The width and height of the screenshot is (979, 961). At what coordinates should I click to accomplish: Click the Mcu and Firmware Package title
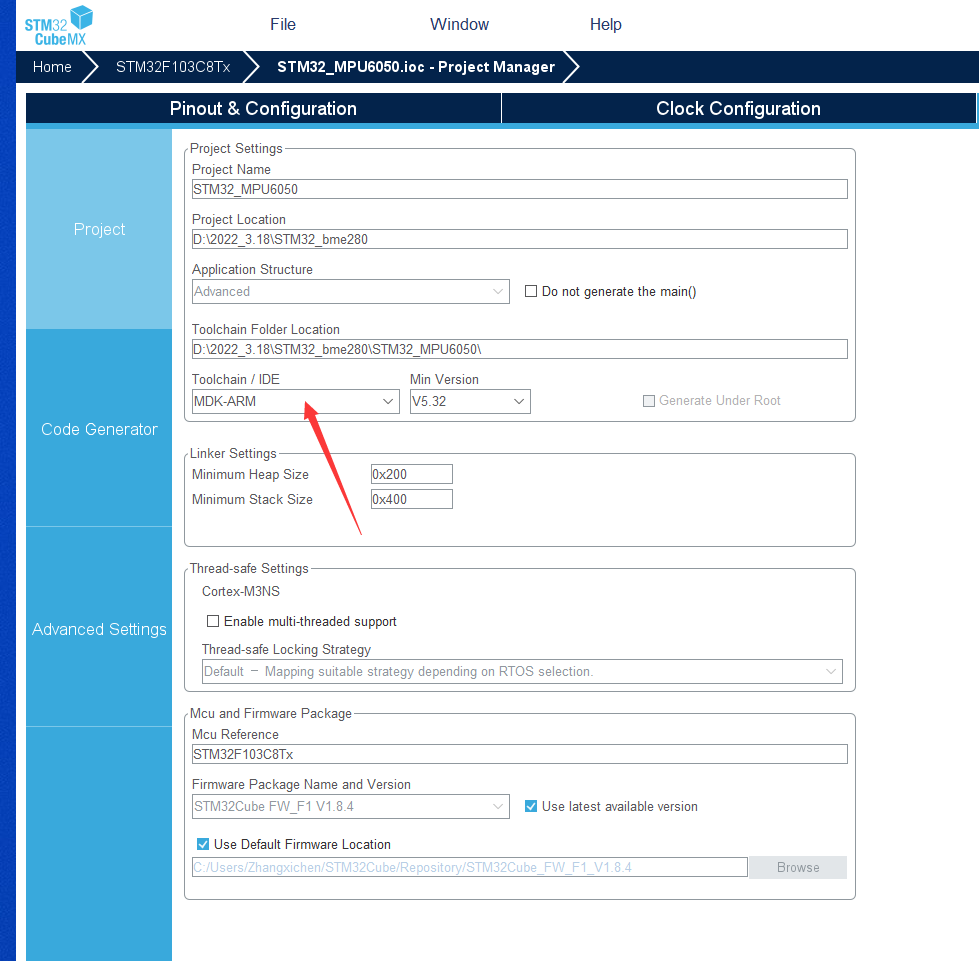click(x=270, y=713)
